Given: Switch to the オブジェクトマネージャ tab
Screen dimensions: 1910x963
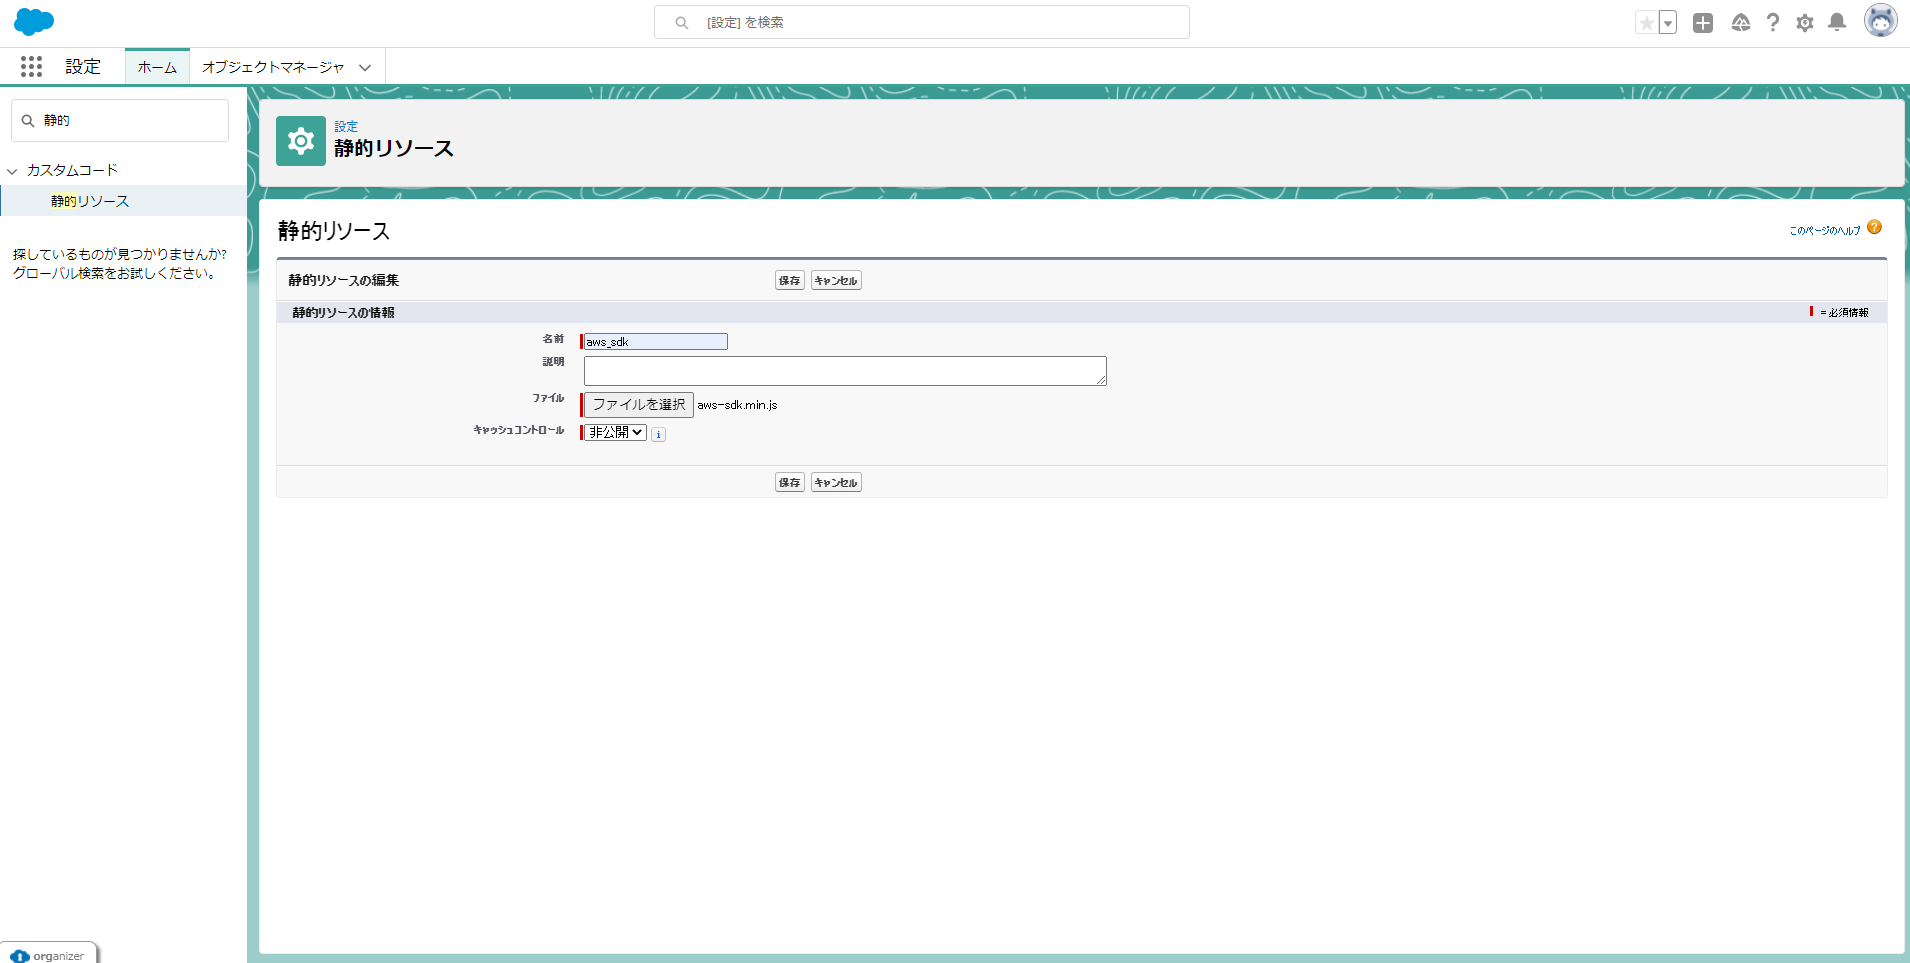Looking at the screenshot, I should point(273,67).
